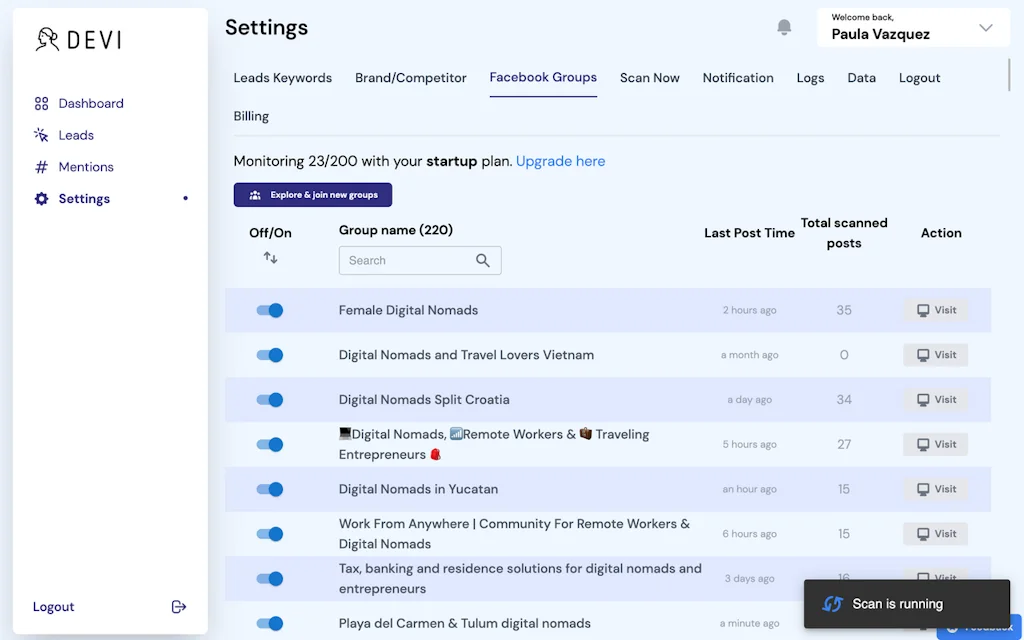Open Mentions via the hashtag icon

pos(40,167)
